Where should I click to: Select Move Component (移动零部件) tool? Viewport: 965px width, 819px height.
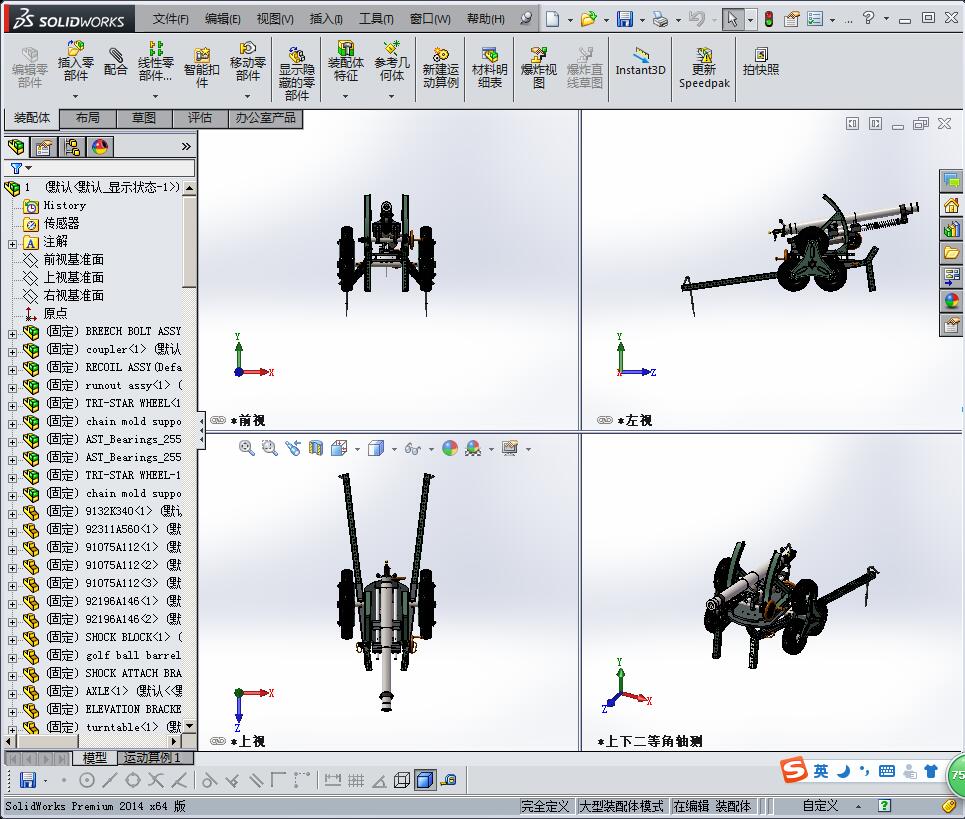(247, 62)
